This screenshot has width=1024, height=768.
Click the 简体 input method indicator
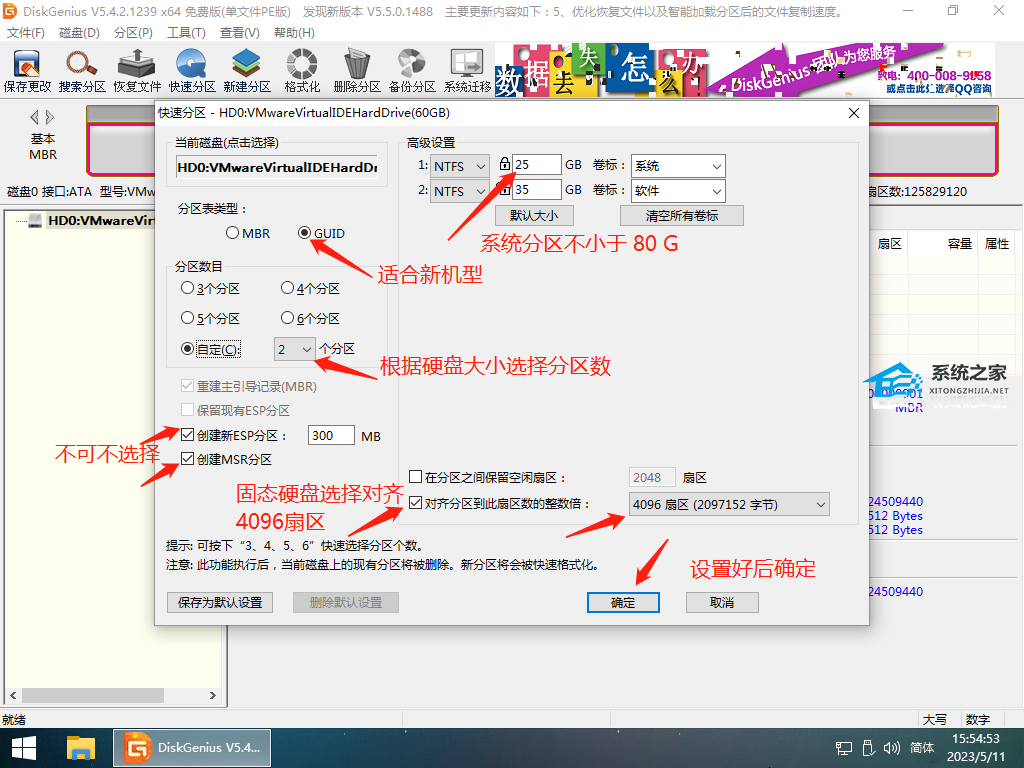click(922, 748)
